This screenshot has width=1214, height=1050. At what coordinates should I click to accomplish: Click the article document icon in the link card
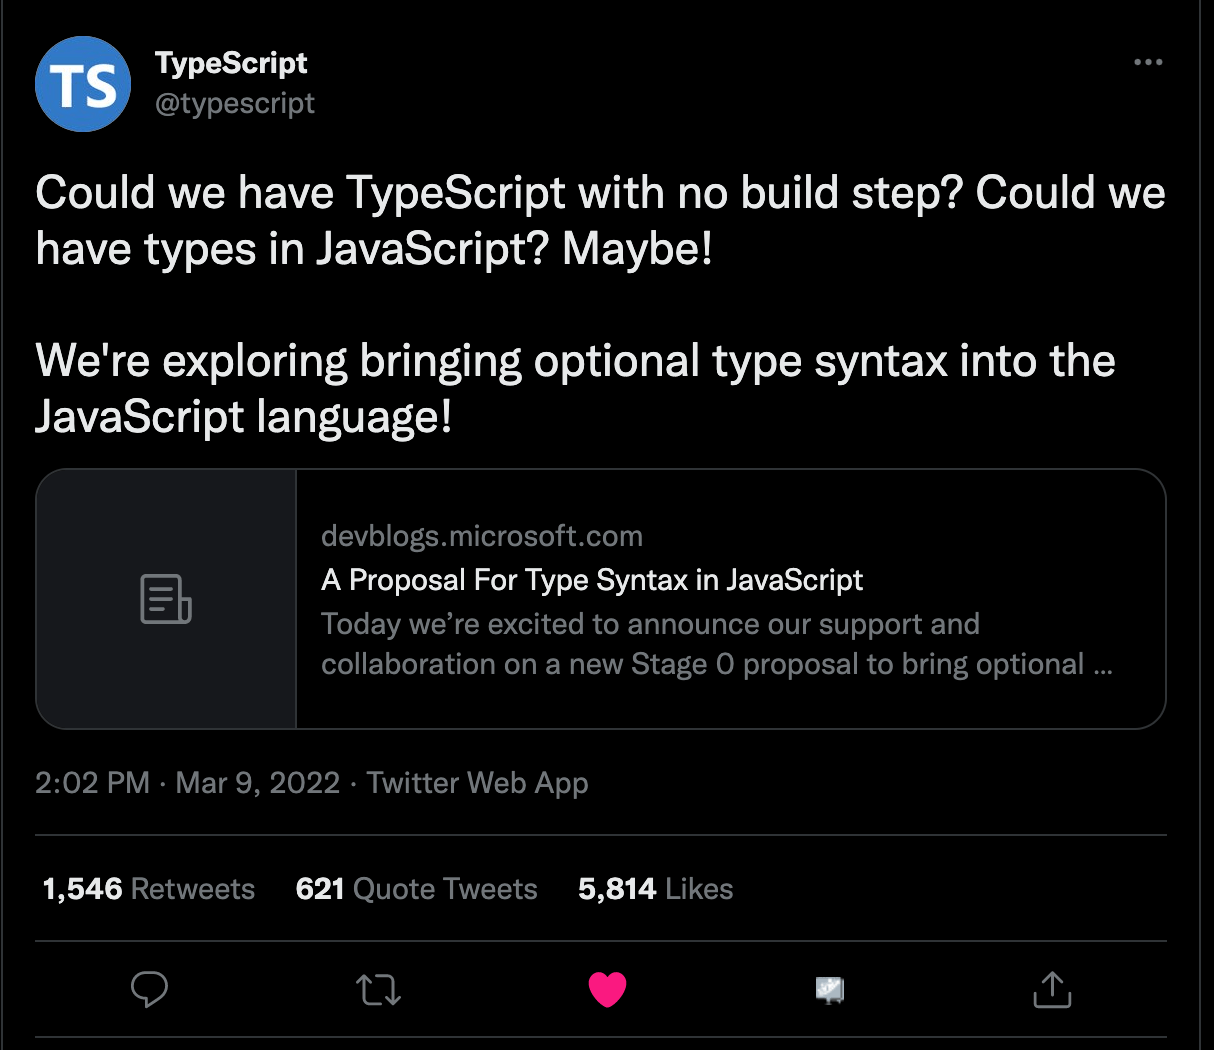point(166,599)
